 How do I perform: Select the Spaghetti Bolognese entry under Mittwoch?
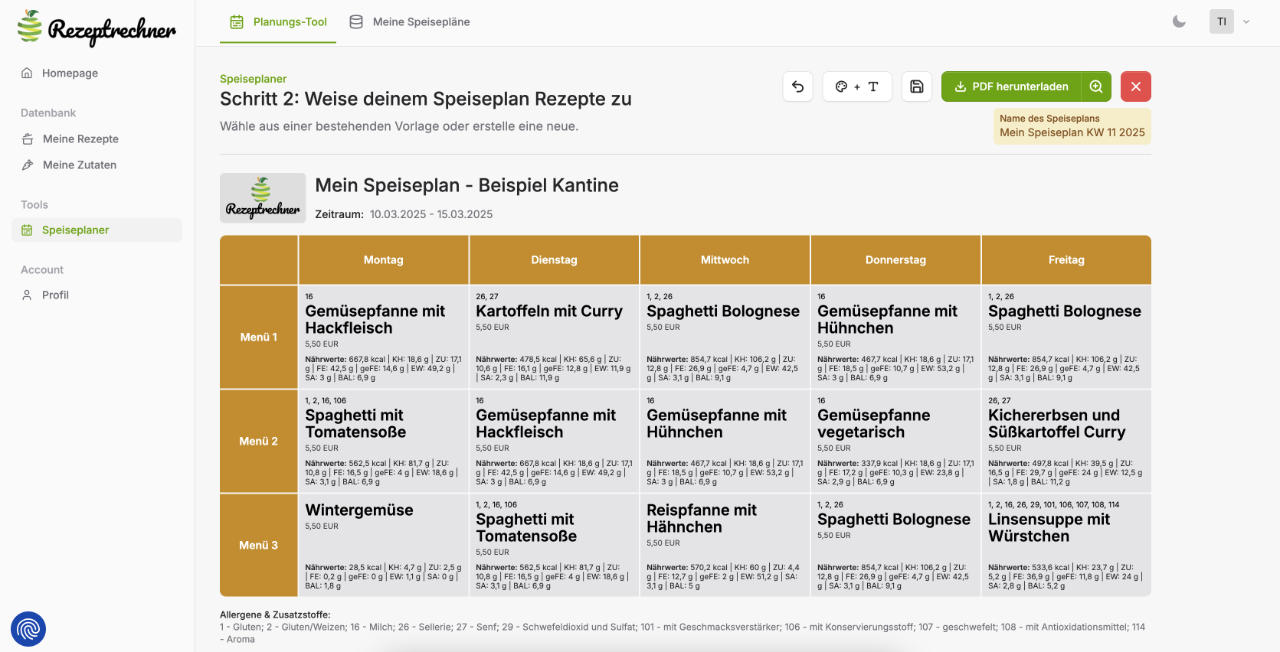click(723, 310)
